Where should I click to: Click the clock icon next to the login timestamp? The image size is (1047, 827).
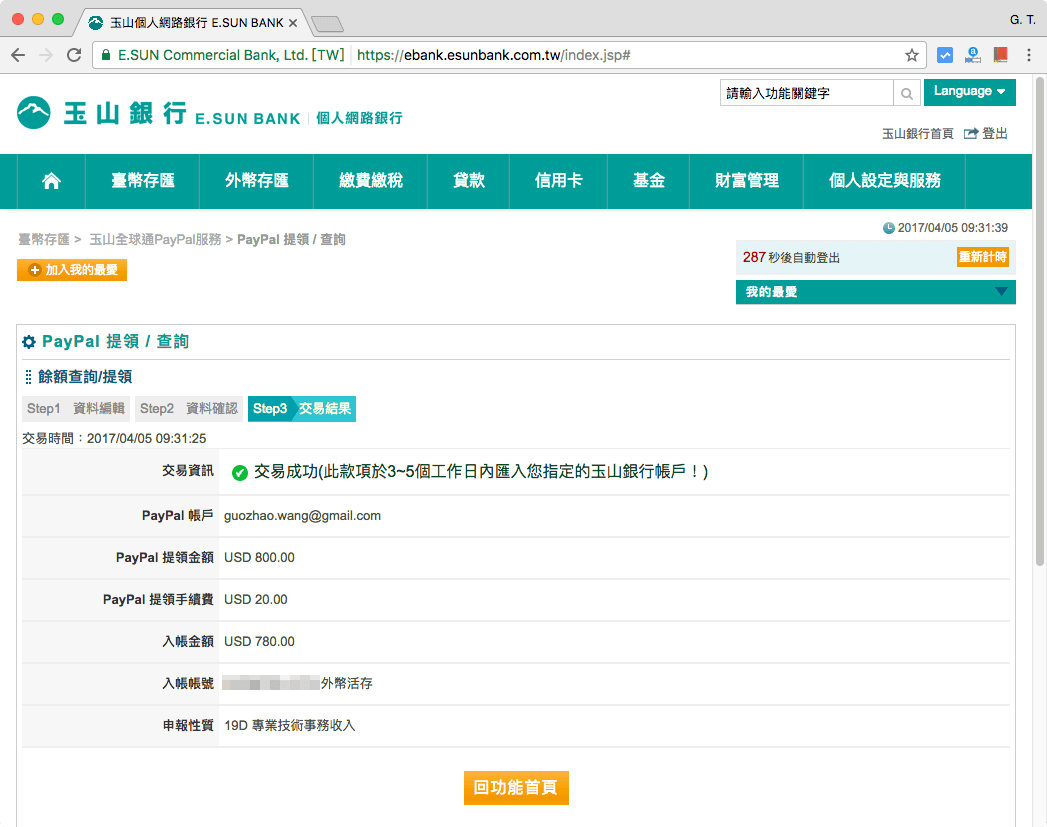(x=889, y=229)
